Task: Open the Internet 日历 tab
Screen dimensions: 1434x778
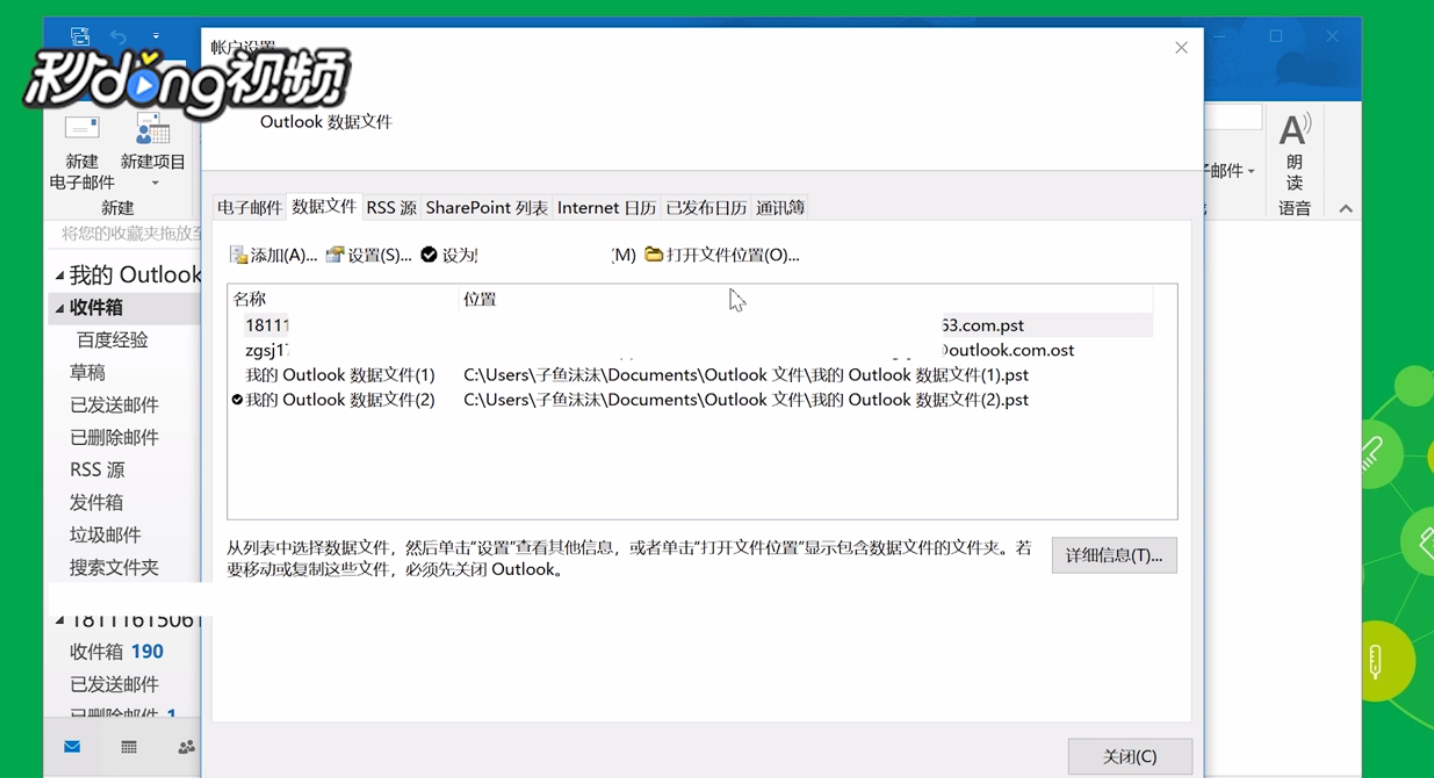Action: tap(606, 207)
